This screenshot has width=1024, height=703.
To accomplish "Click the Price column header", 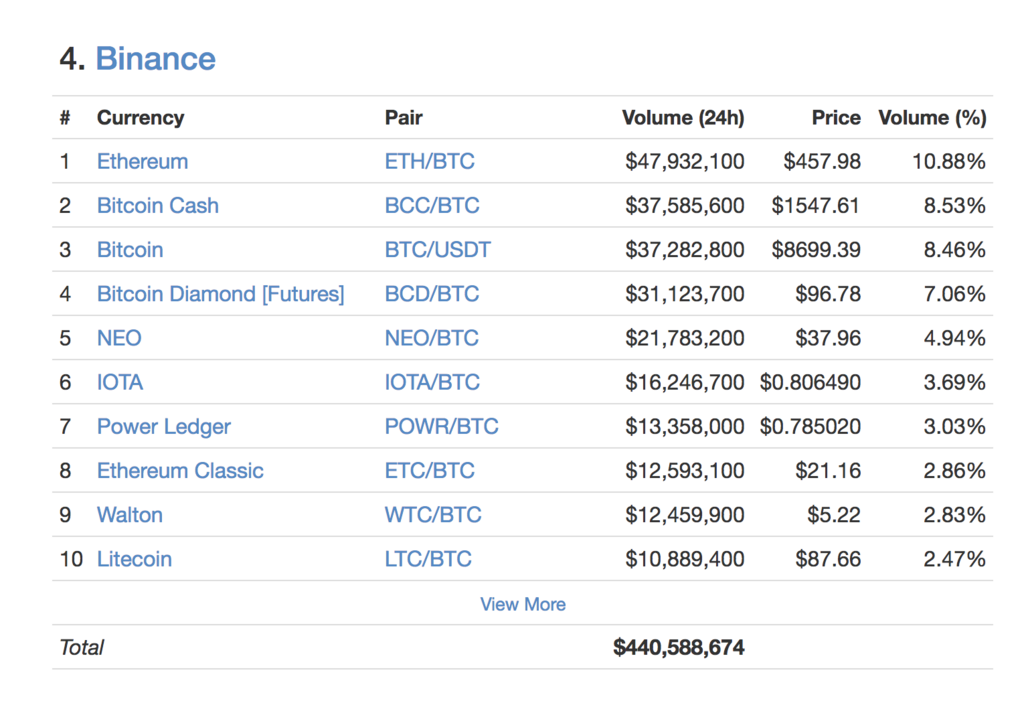I will tap(836, 118).
